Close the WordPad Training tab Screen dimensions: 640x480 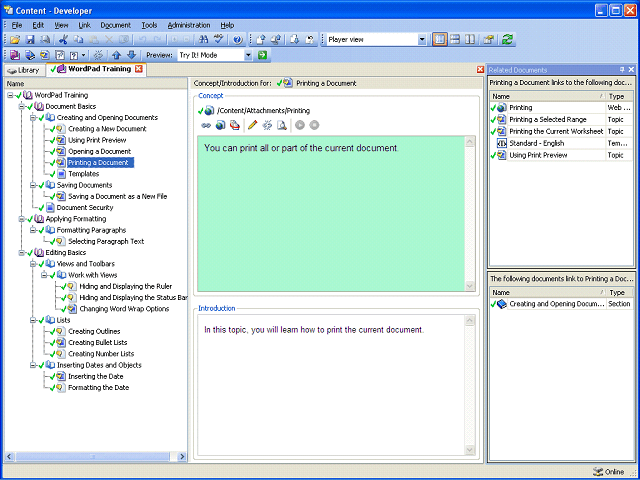tap(139, 69)
